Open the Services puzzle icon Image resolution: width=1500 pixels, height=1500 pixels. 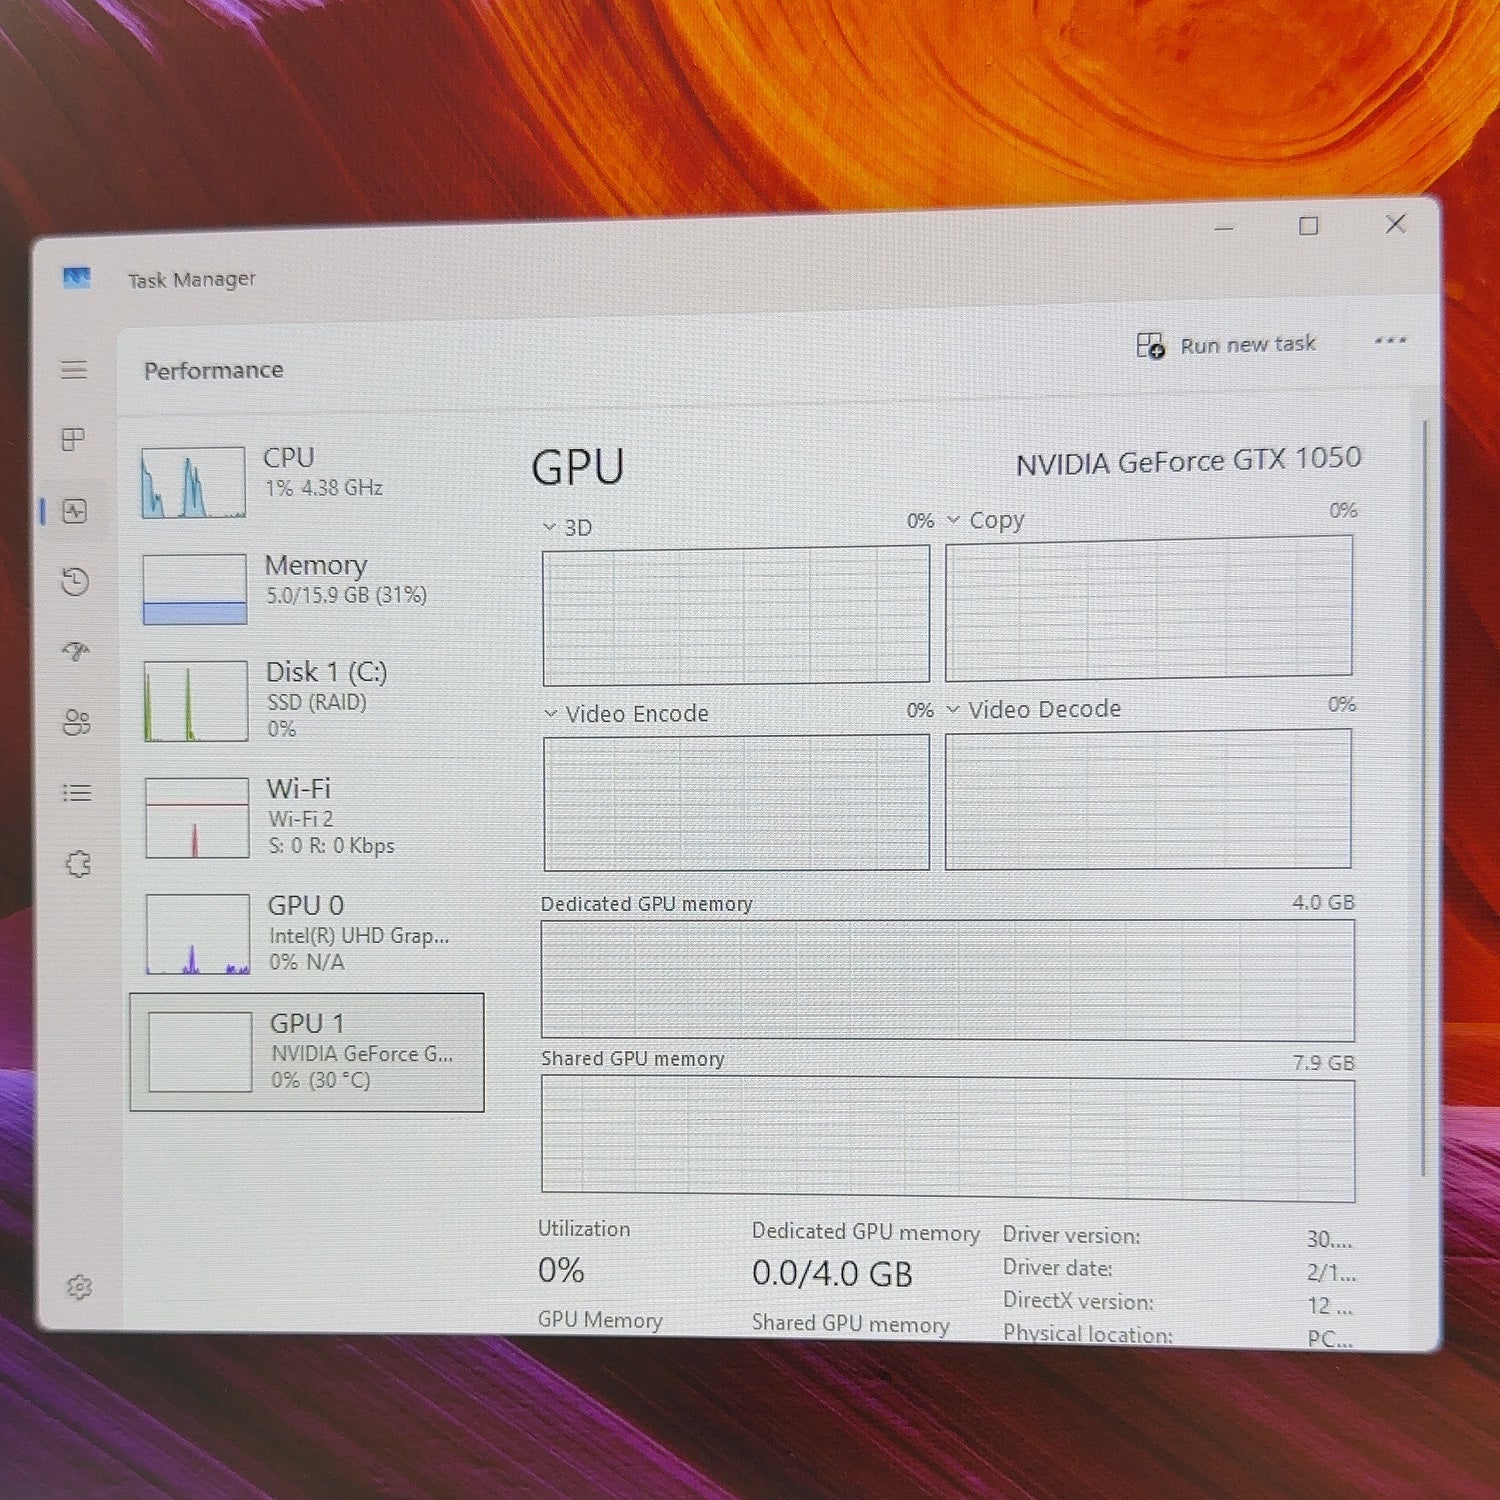coord(78,864)
